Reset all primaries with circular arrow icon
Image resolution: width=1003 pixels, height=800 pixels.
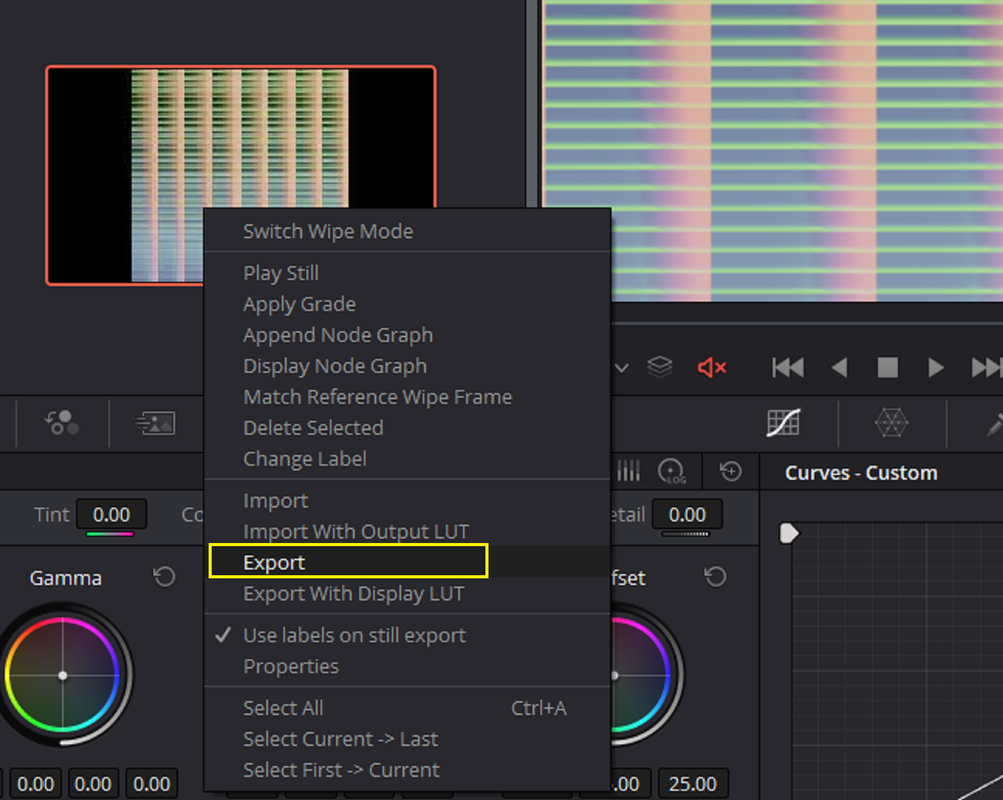click(x=731, y=472)
